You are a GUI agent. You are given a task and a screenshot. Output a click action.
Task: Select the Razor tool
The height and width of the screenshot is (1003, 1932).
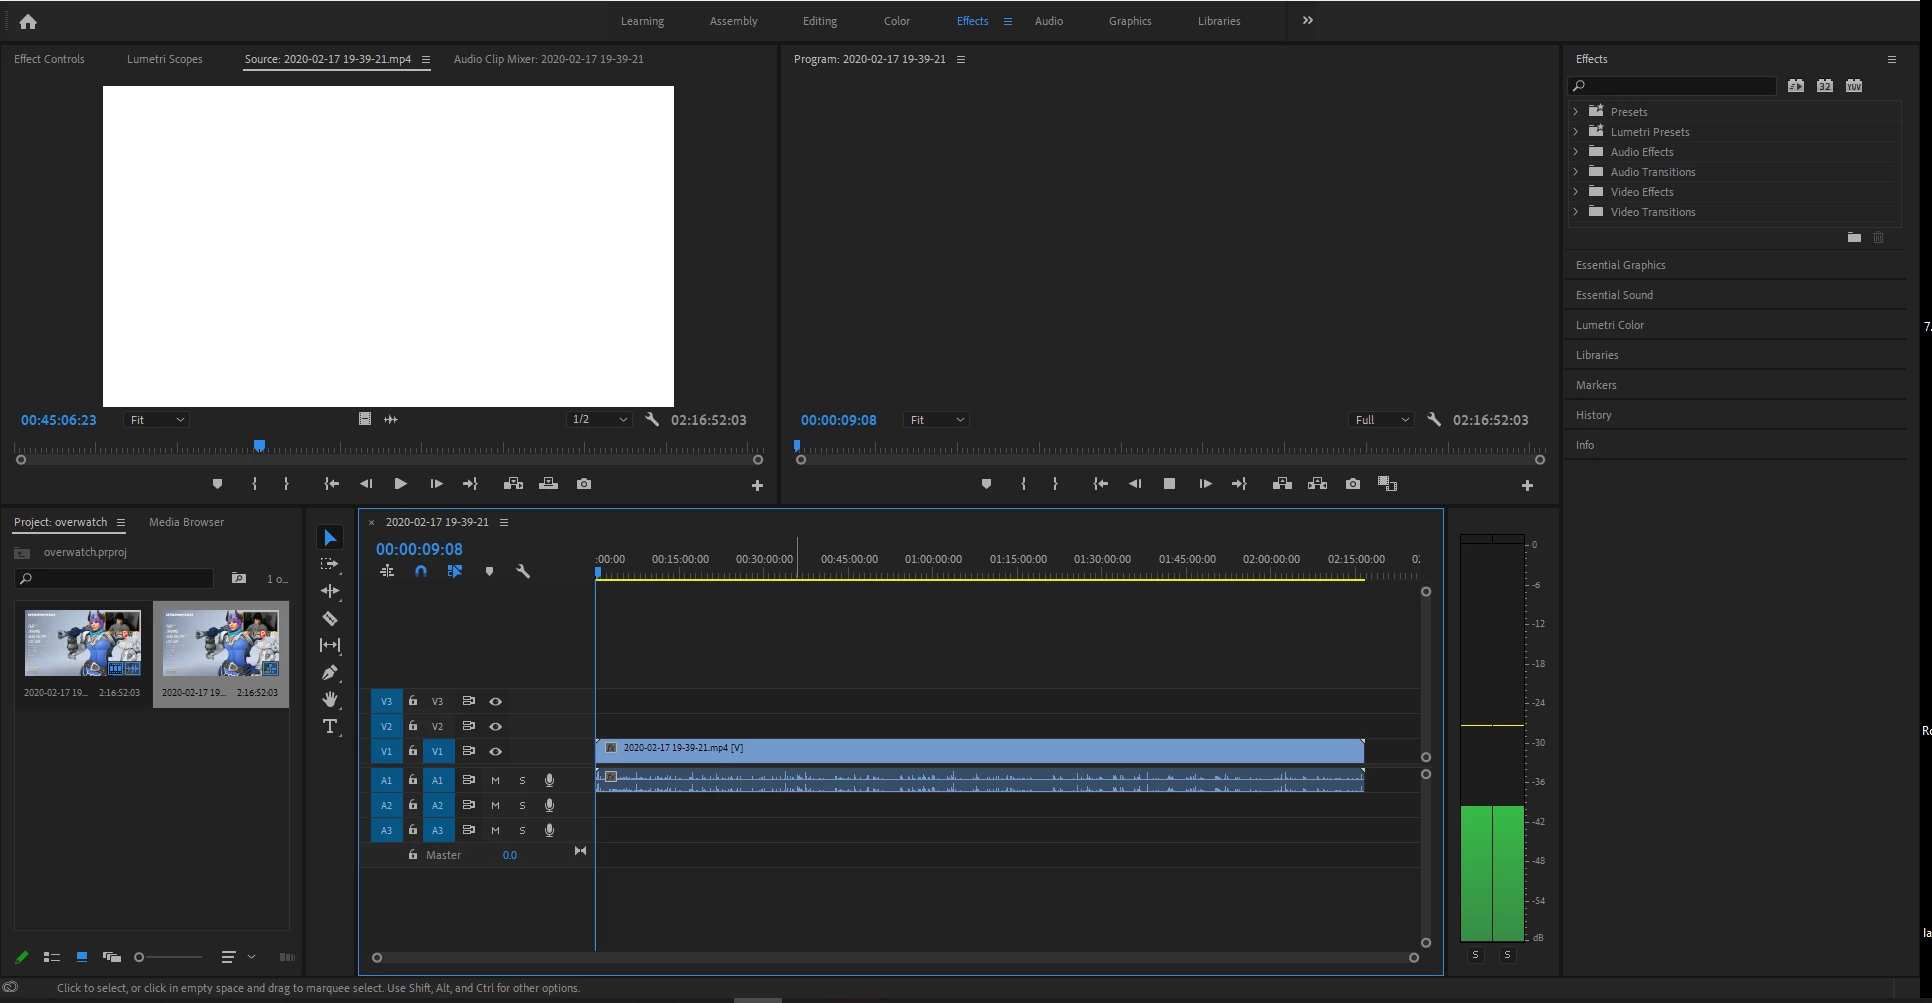[330, 618]
